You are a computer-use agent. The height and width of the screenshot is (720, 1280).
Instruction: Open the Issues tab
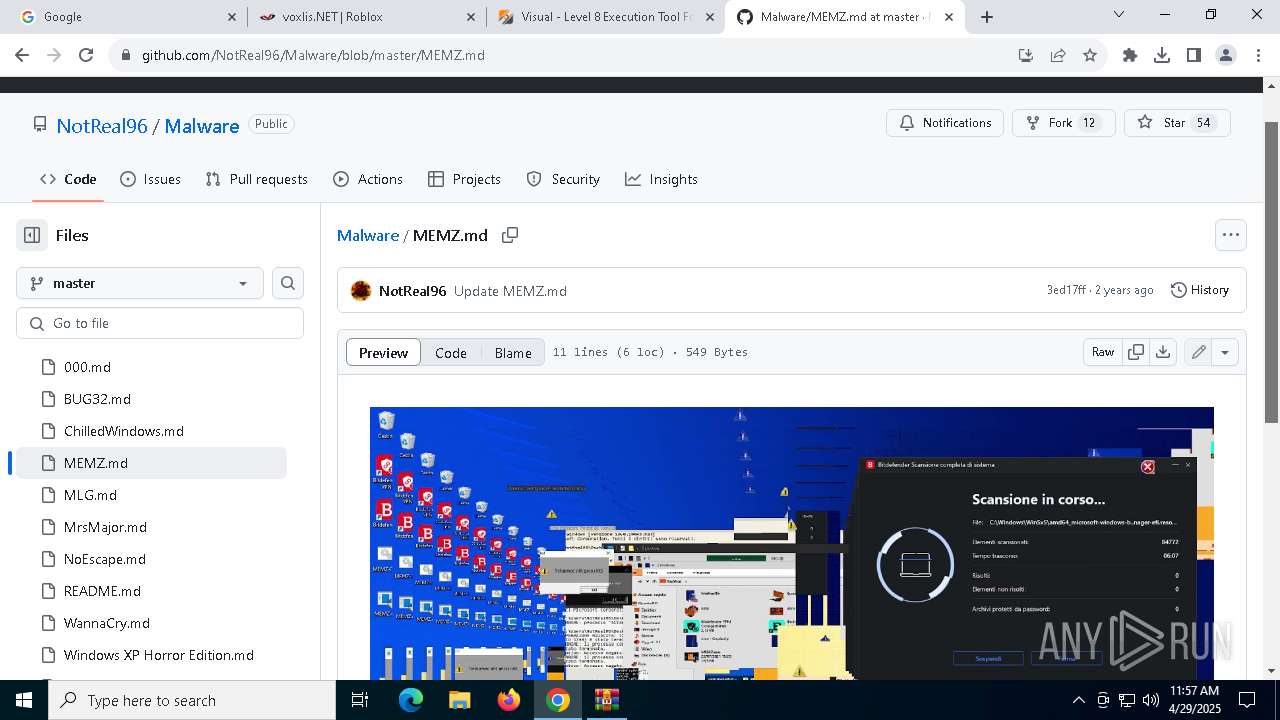point(151,179)
